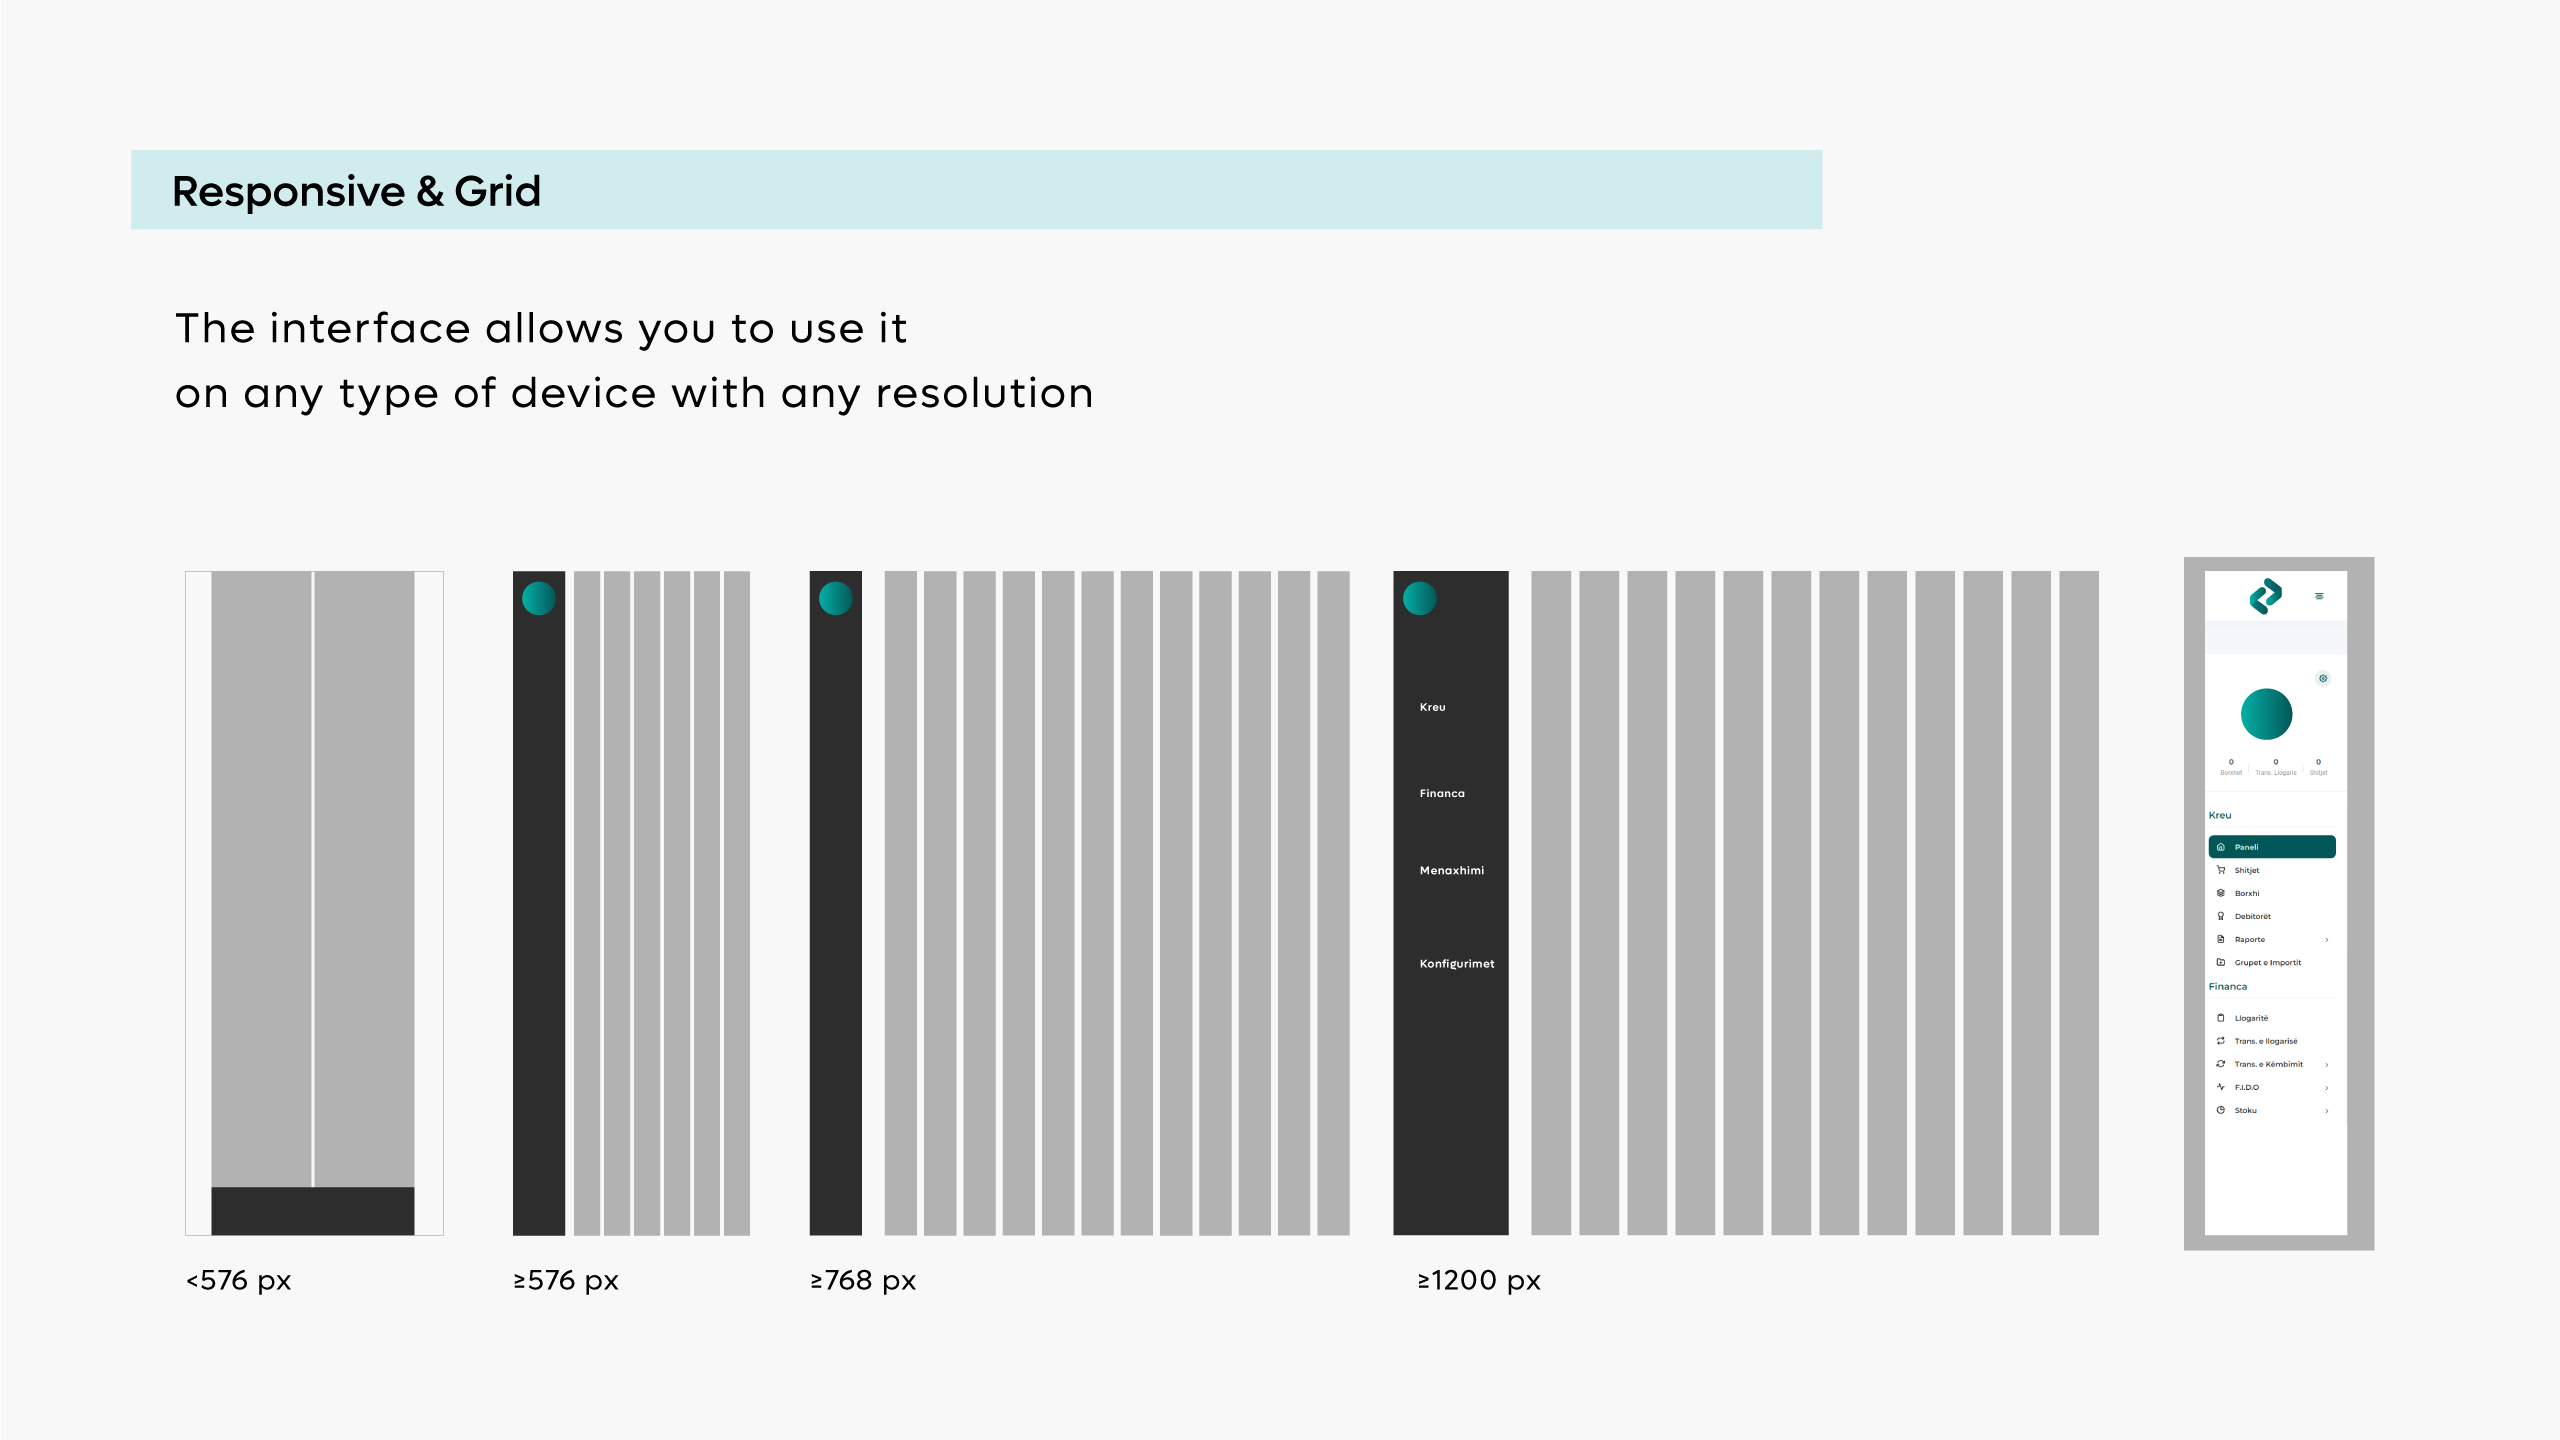The image size is (2560, 1440).
Task: Select Grupet e Importit menu item
Action: [x=2267, y=963]
